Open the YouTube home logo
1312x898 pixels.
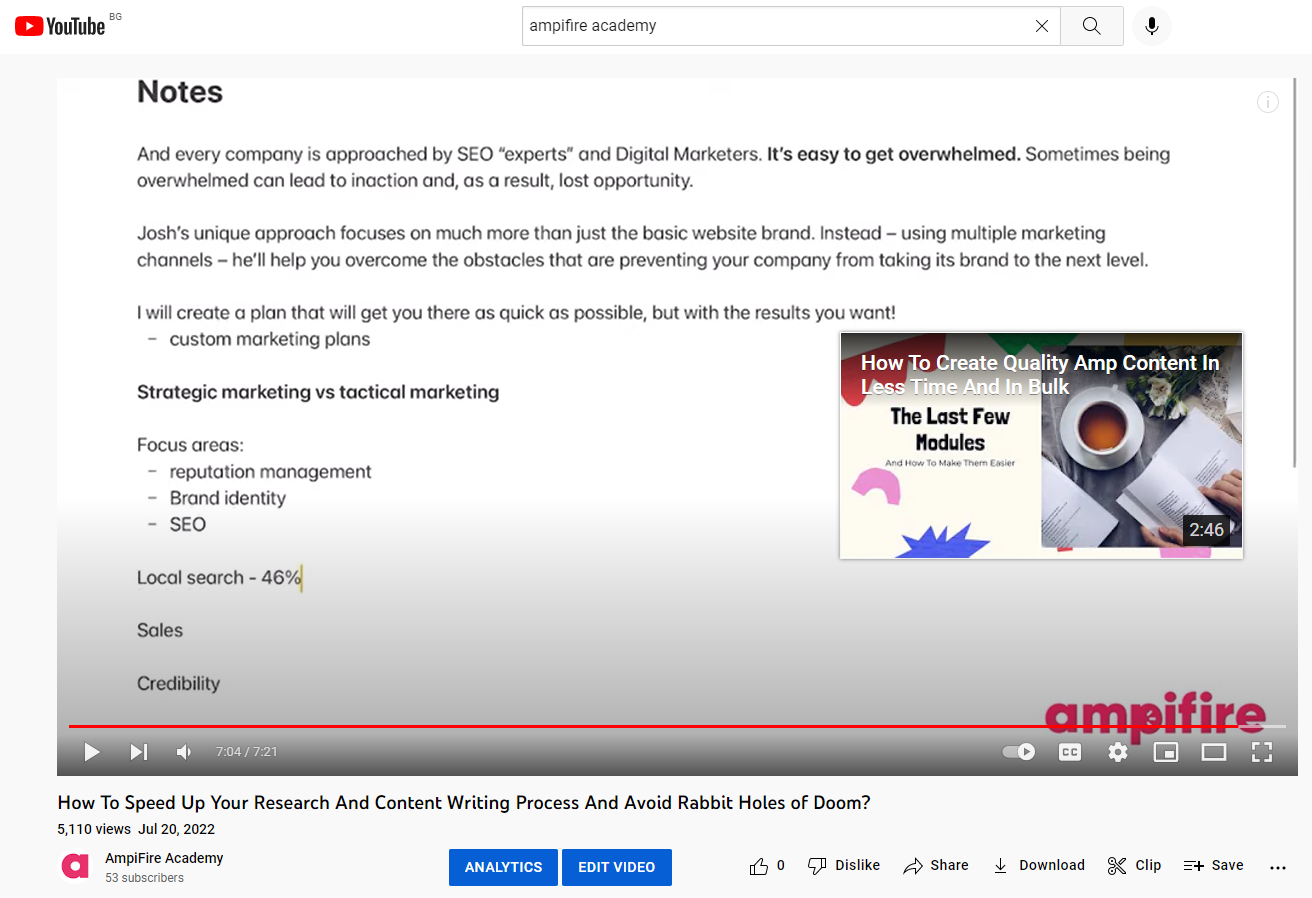click(x=60, y=26)
